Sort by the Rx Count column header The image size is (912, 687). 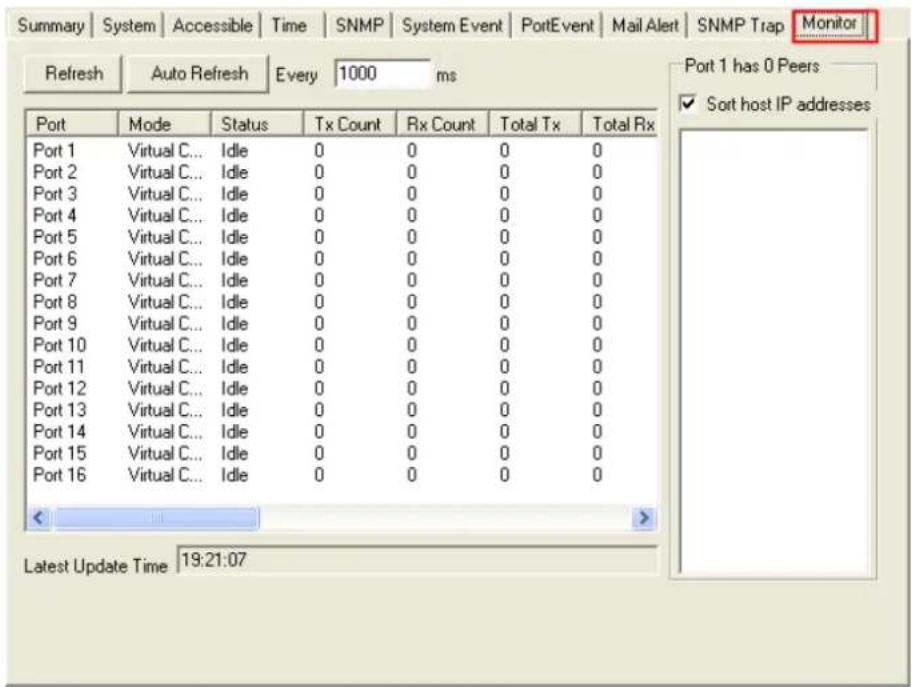tap(443, 124)
